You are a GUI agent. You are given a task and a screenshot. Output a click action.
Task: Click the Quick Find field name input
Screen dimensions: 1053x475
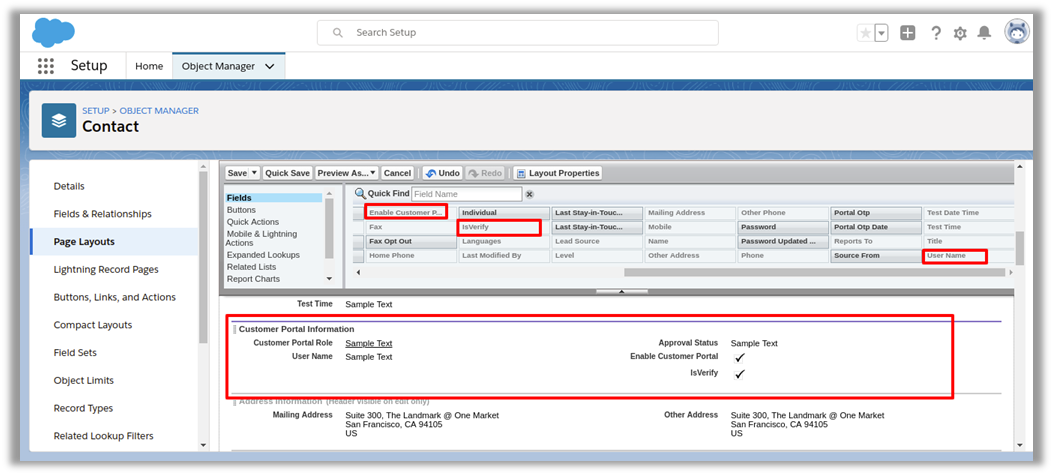click(x=466, y=194)
